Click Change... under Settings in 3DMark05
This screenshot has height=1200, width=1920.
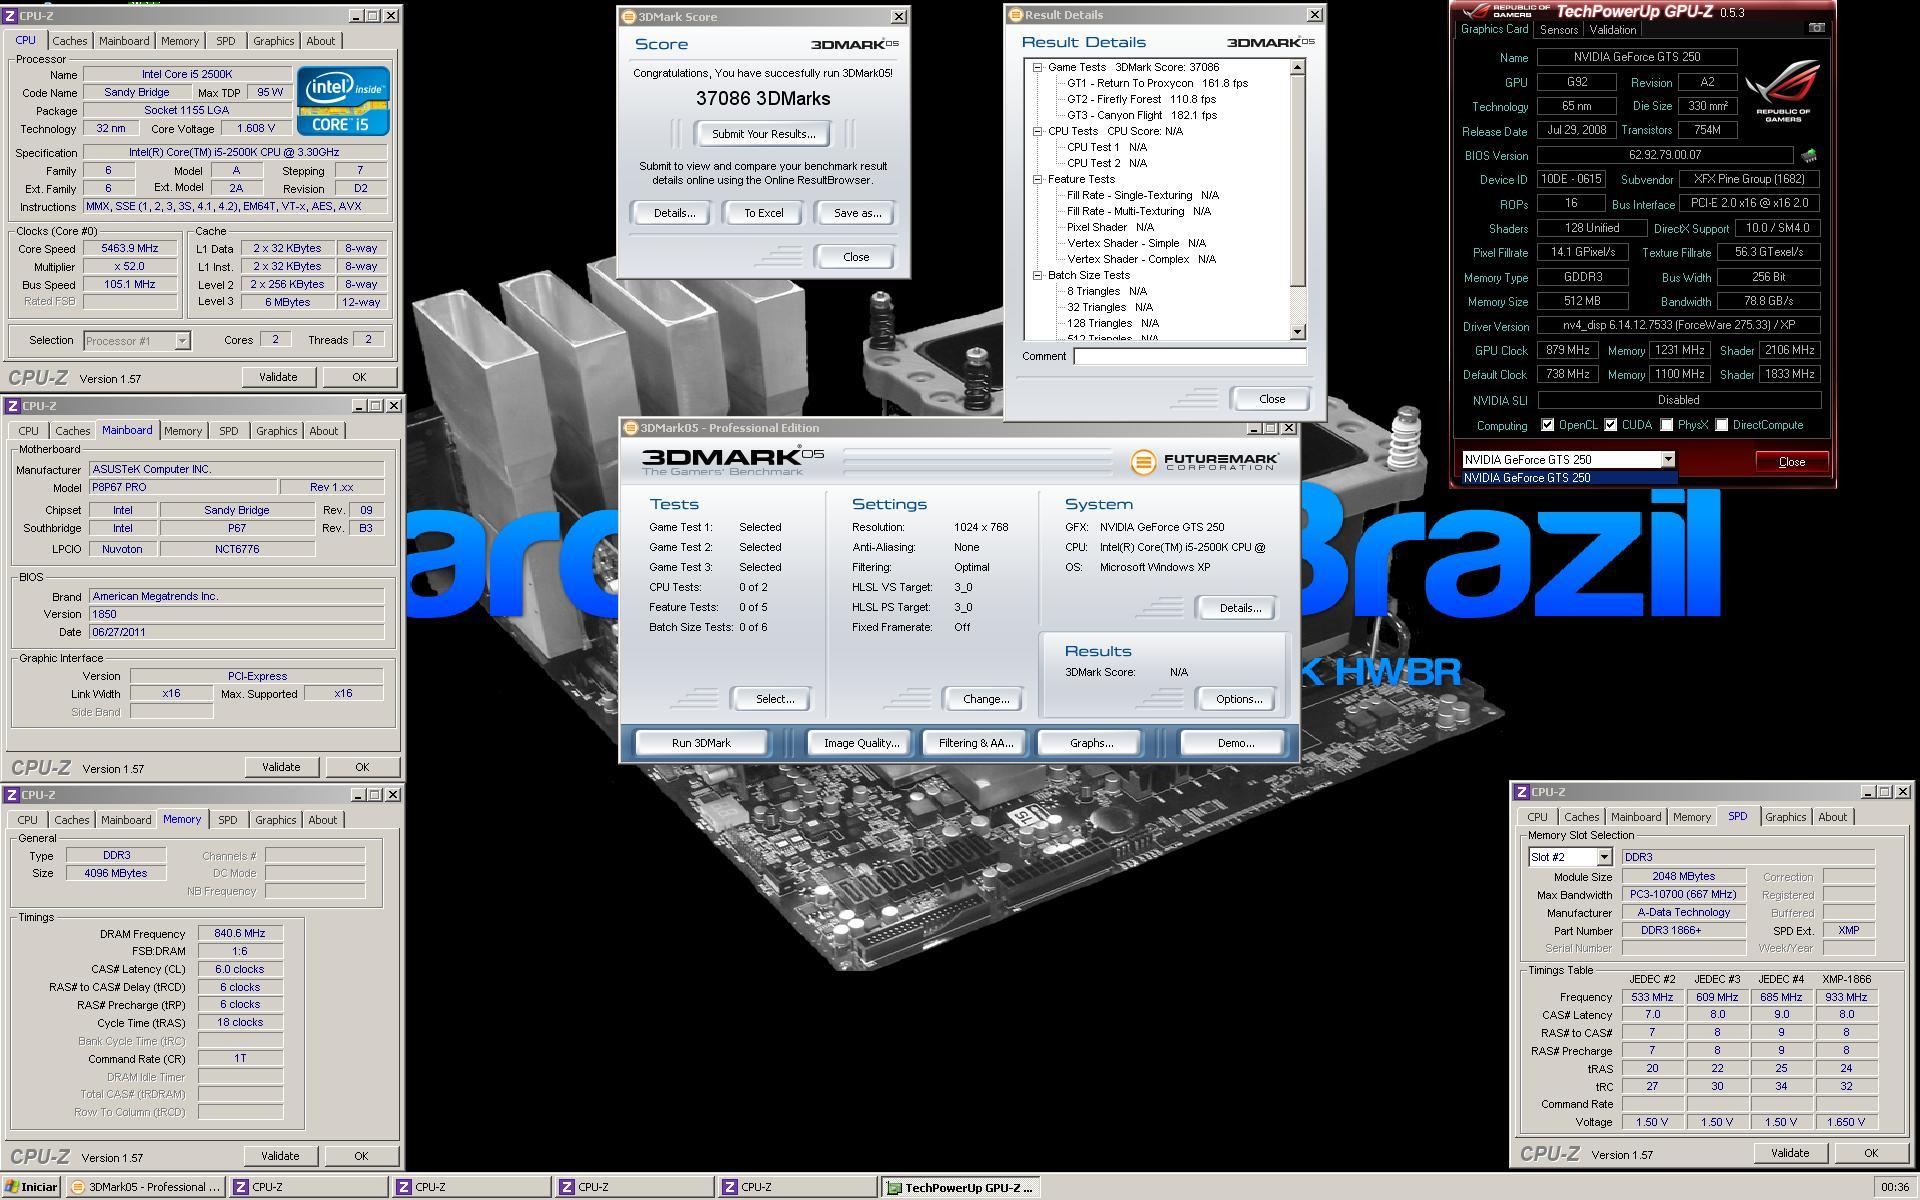(x=986, y=699)
